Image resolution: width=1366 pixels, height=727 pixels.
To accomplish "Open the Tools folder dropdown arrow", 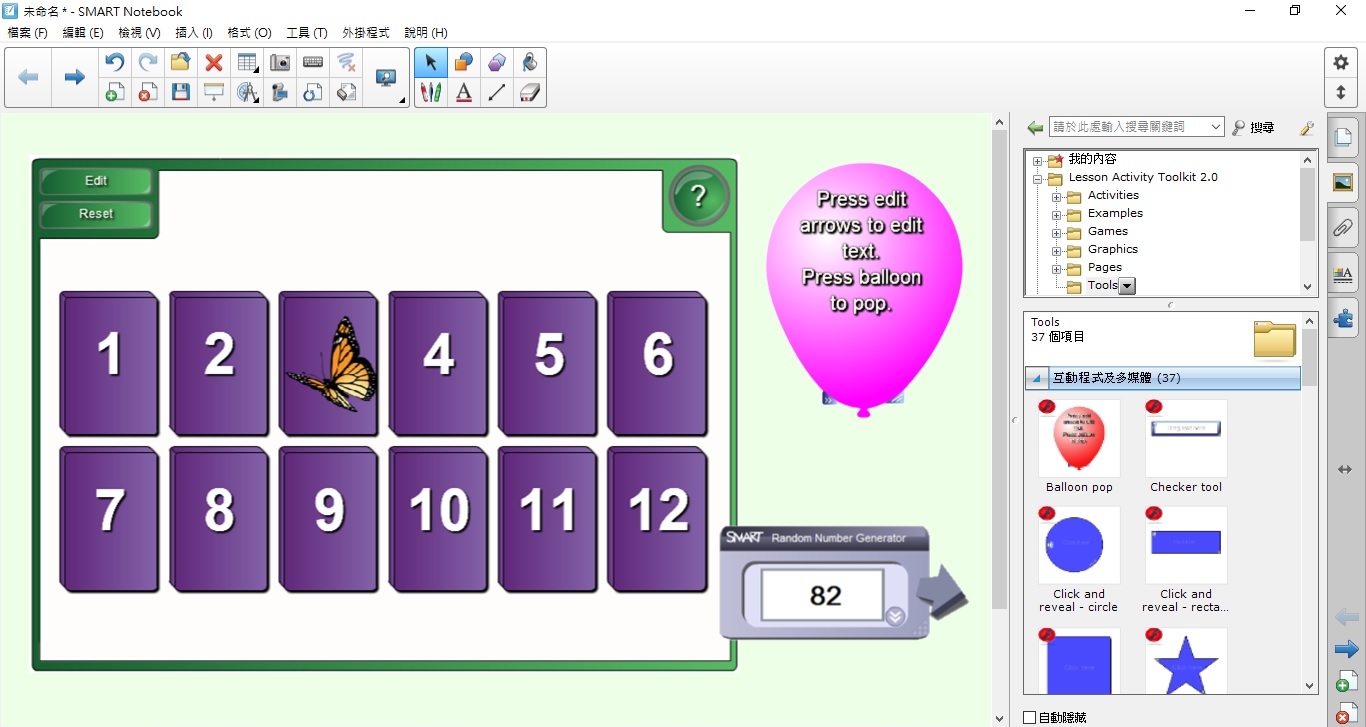I will pos(1127,286).
